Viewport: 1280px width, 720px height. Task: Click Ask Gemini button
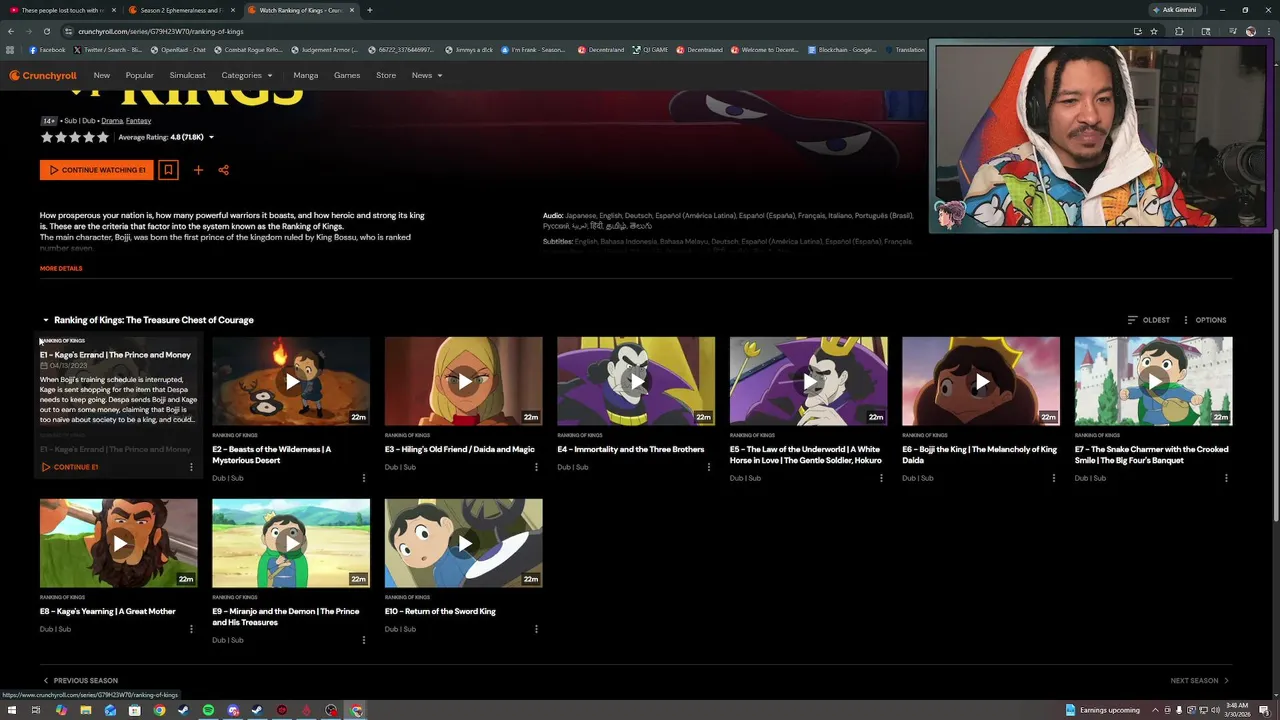1174,10
